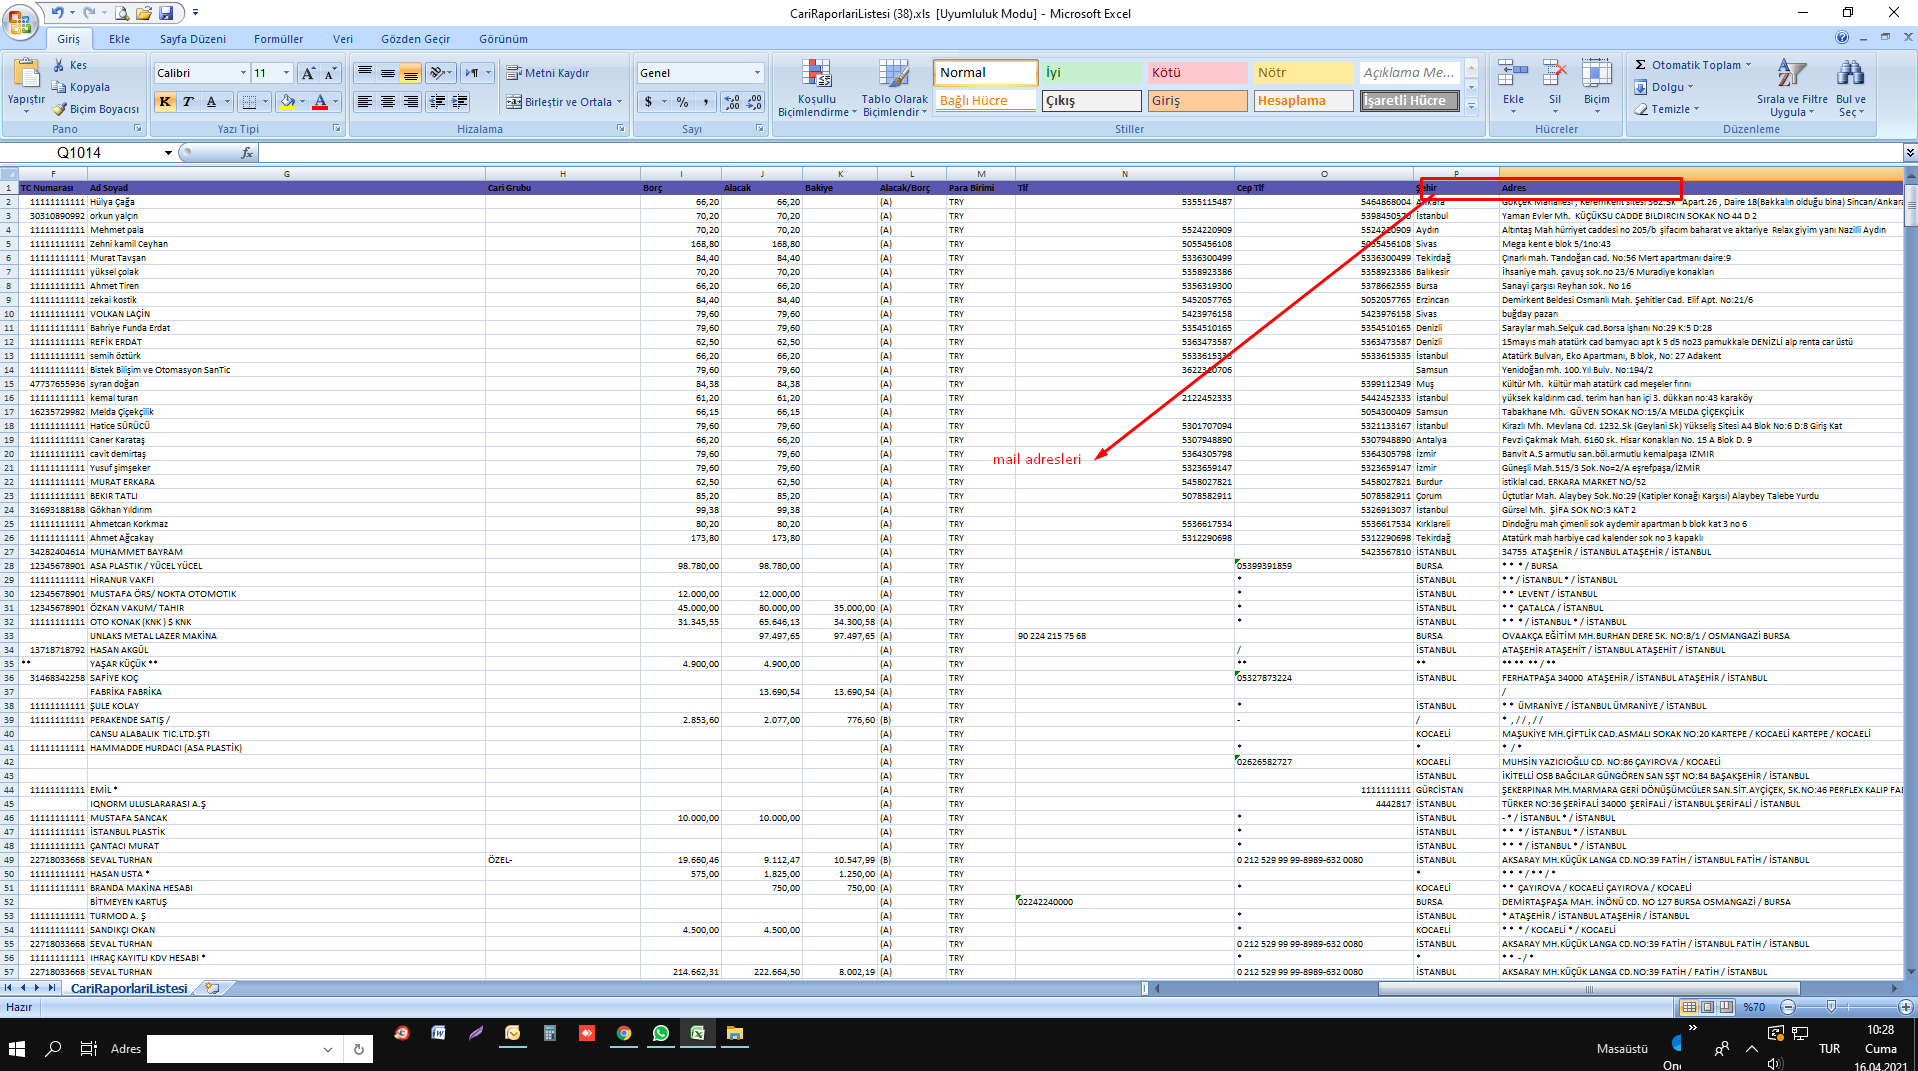This screenshot has width=1918, height=1071.
Task: Toggle bold (K) formatting
Action: coord(165,102)
